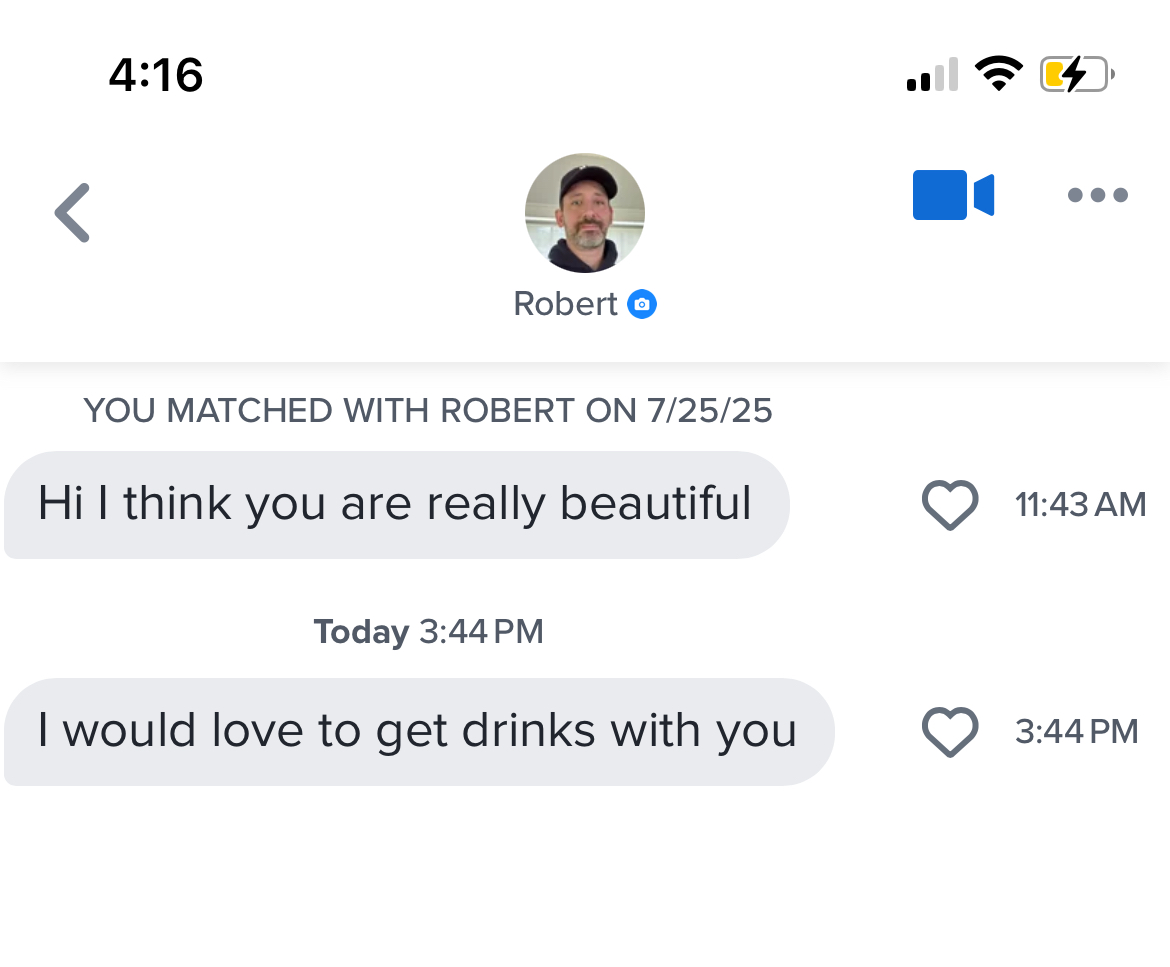The image size is (1170, 967).
Task: Tap the "Today 3:44 PM" date separator
Action: tap(428, 632)
